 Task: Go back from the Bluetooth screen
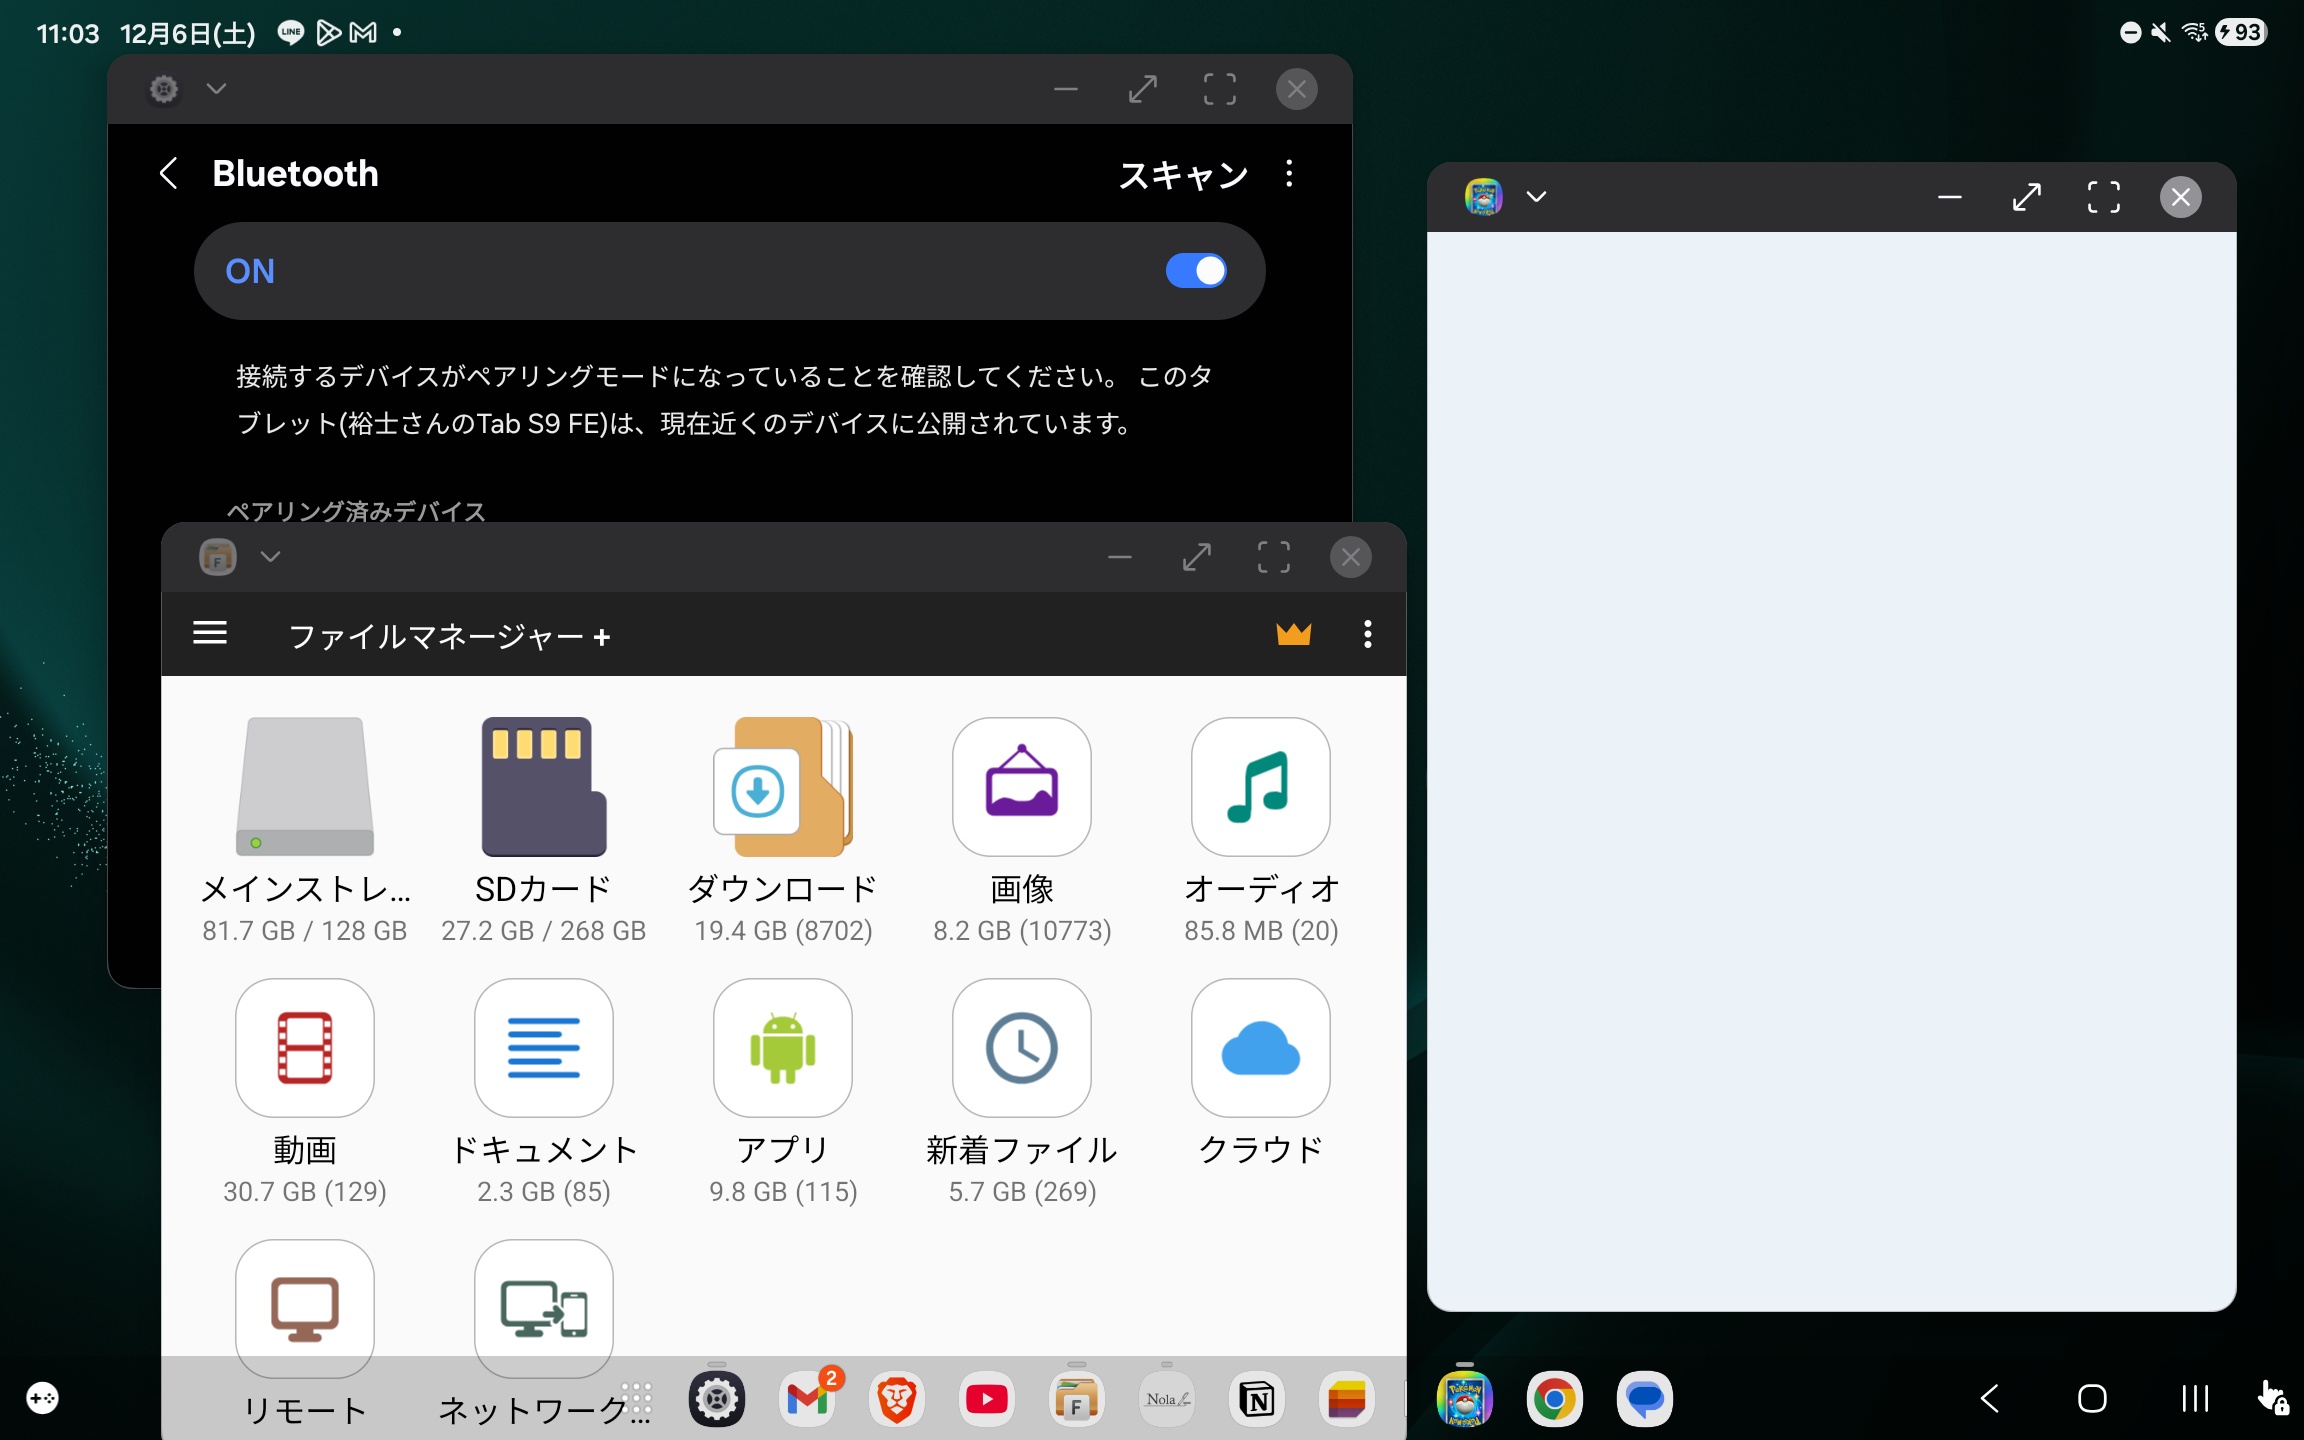click(x=169, y=174)
